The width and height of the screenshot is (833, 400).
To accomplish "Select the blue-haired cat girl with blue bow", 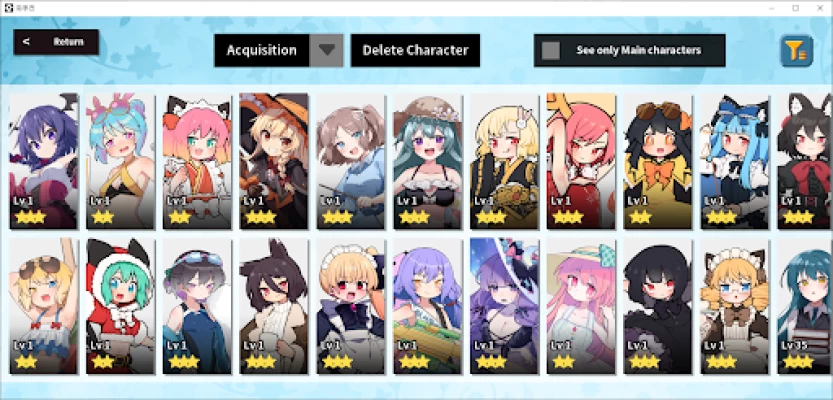I will [x=734, y=161].
